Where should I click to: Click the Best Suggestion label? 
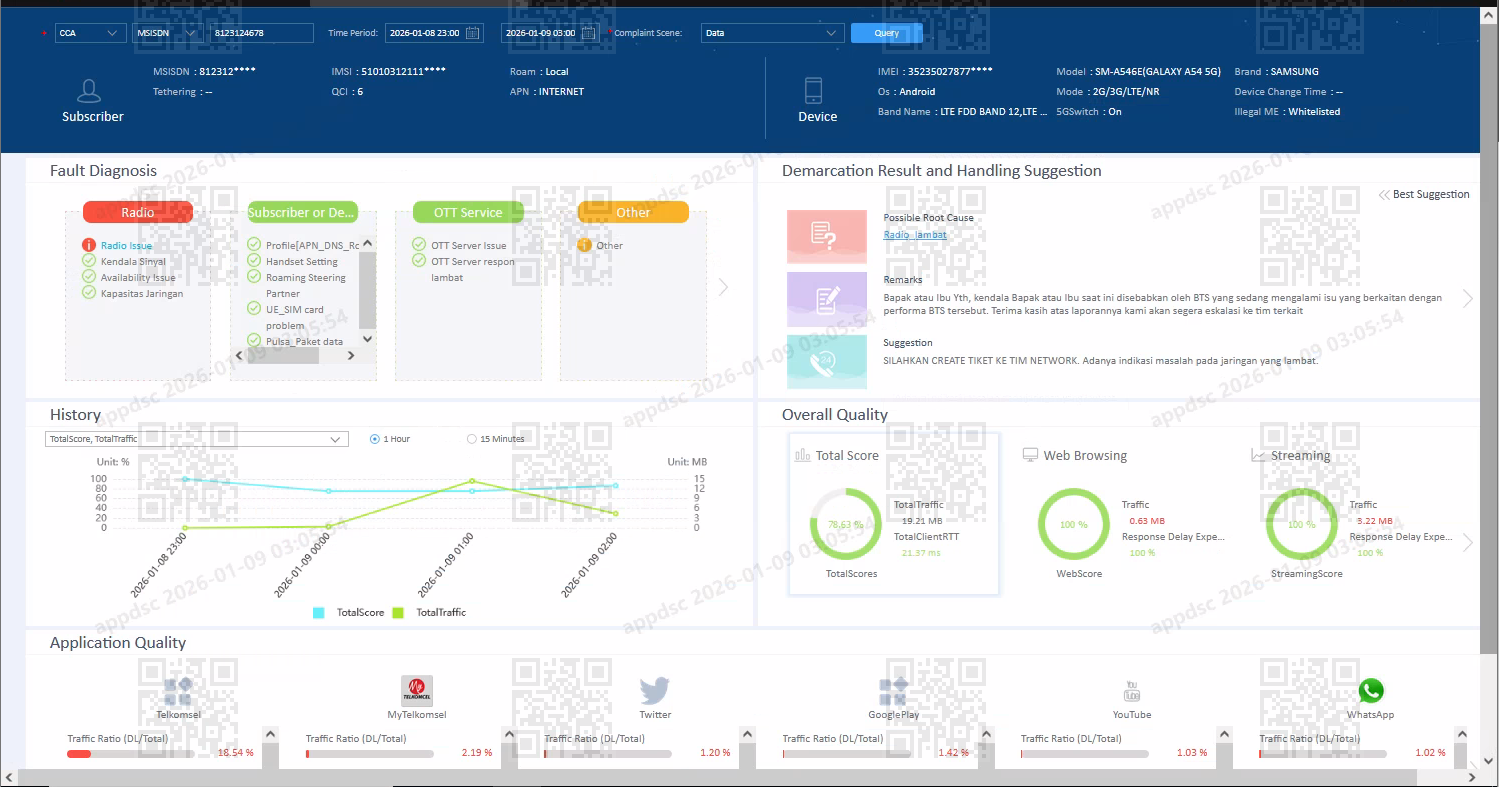(x=1431, y=195)
